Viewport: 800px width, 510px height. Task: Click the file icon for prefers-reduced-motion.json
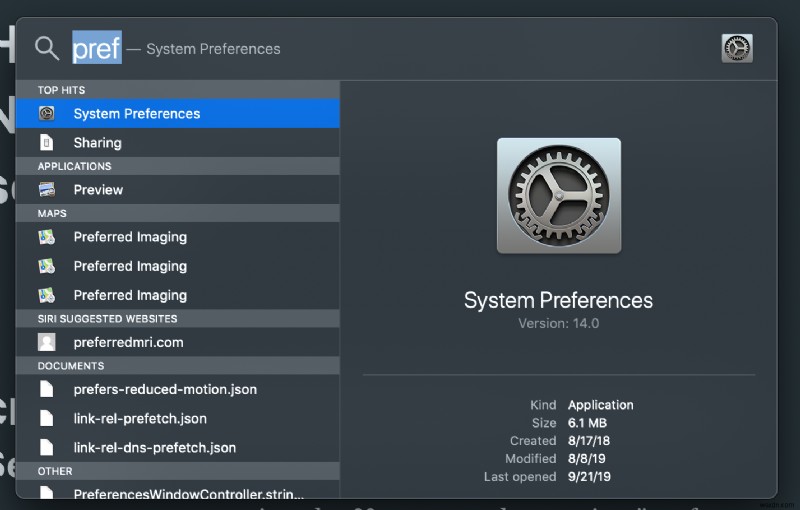pyautogui.click(x=47, y=389)
